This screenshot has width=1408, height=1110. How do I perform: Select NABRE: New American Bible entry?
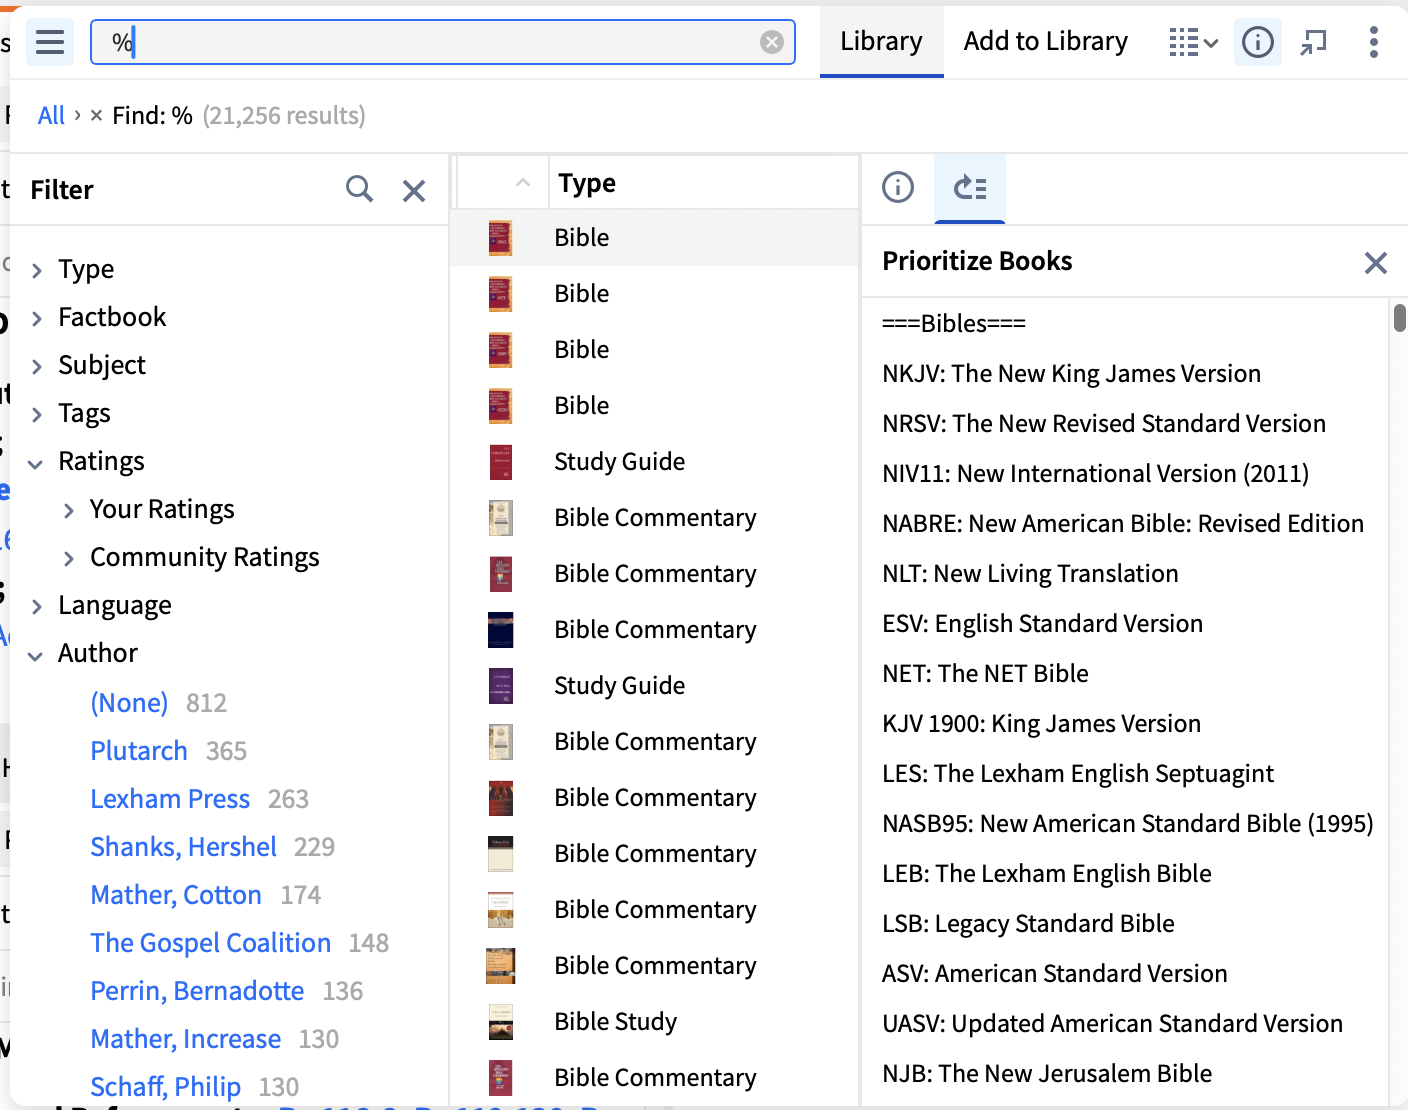tap(1123, 524)
